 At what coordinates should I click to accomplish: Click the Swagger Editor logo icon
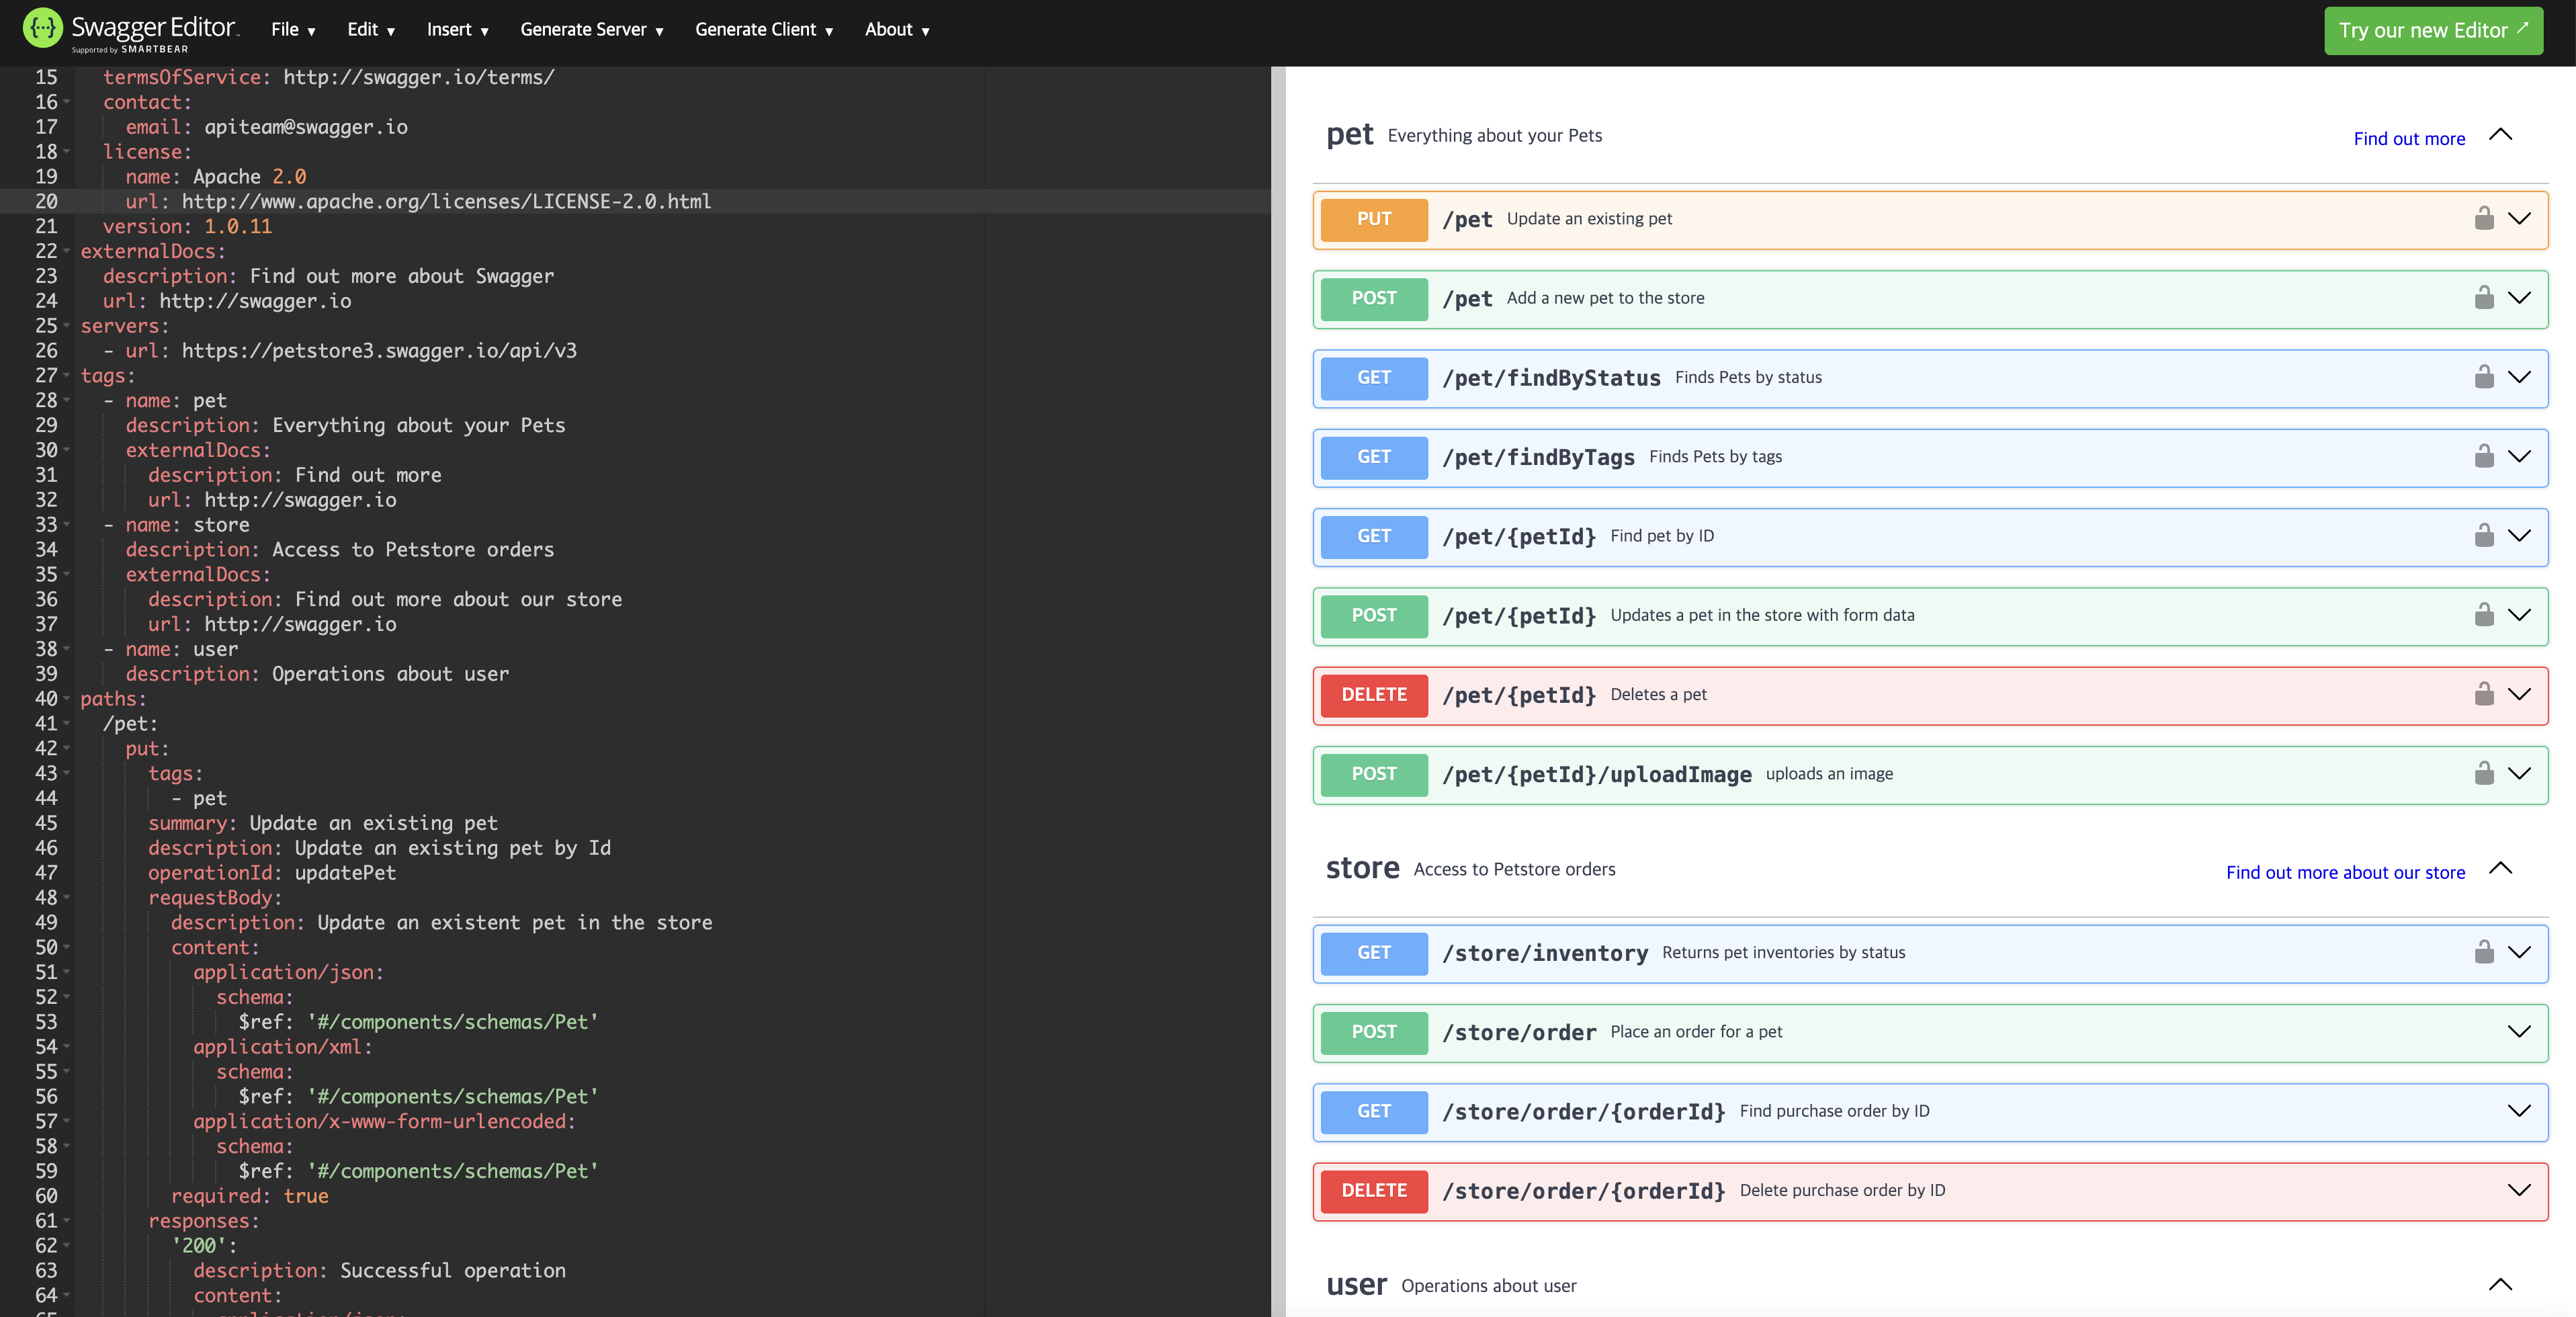[x=42, y=28]
